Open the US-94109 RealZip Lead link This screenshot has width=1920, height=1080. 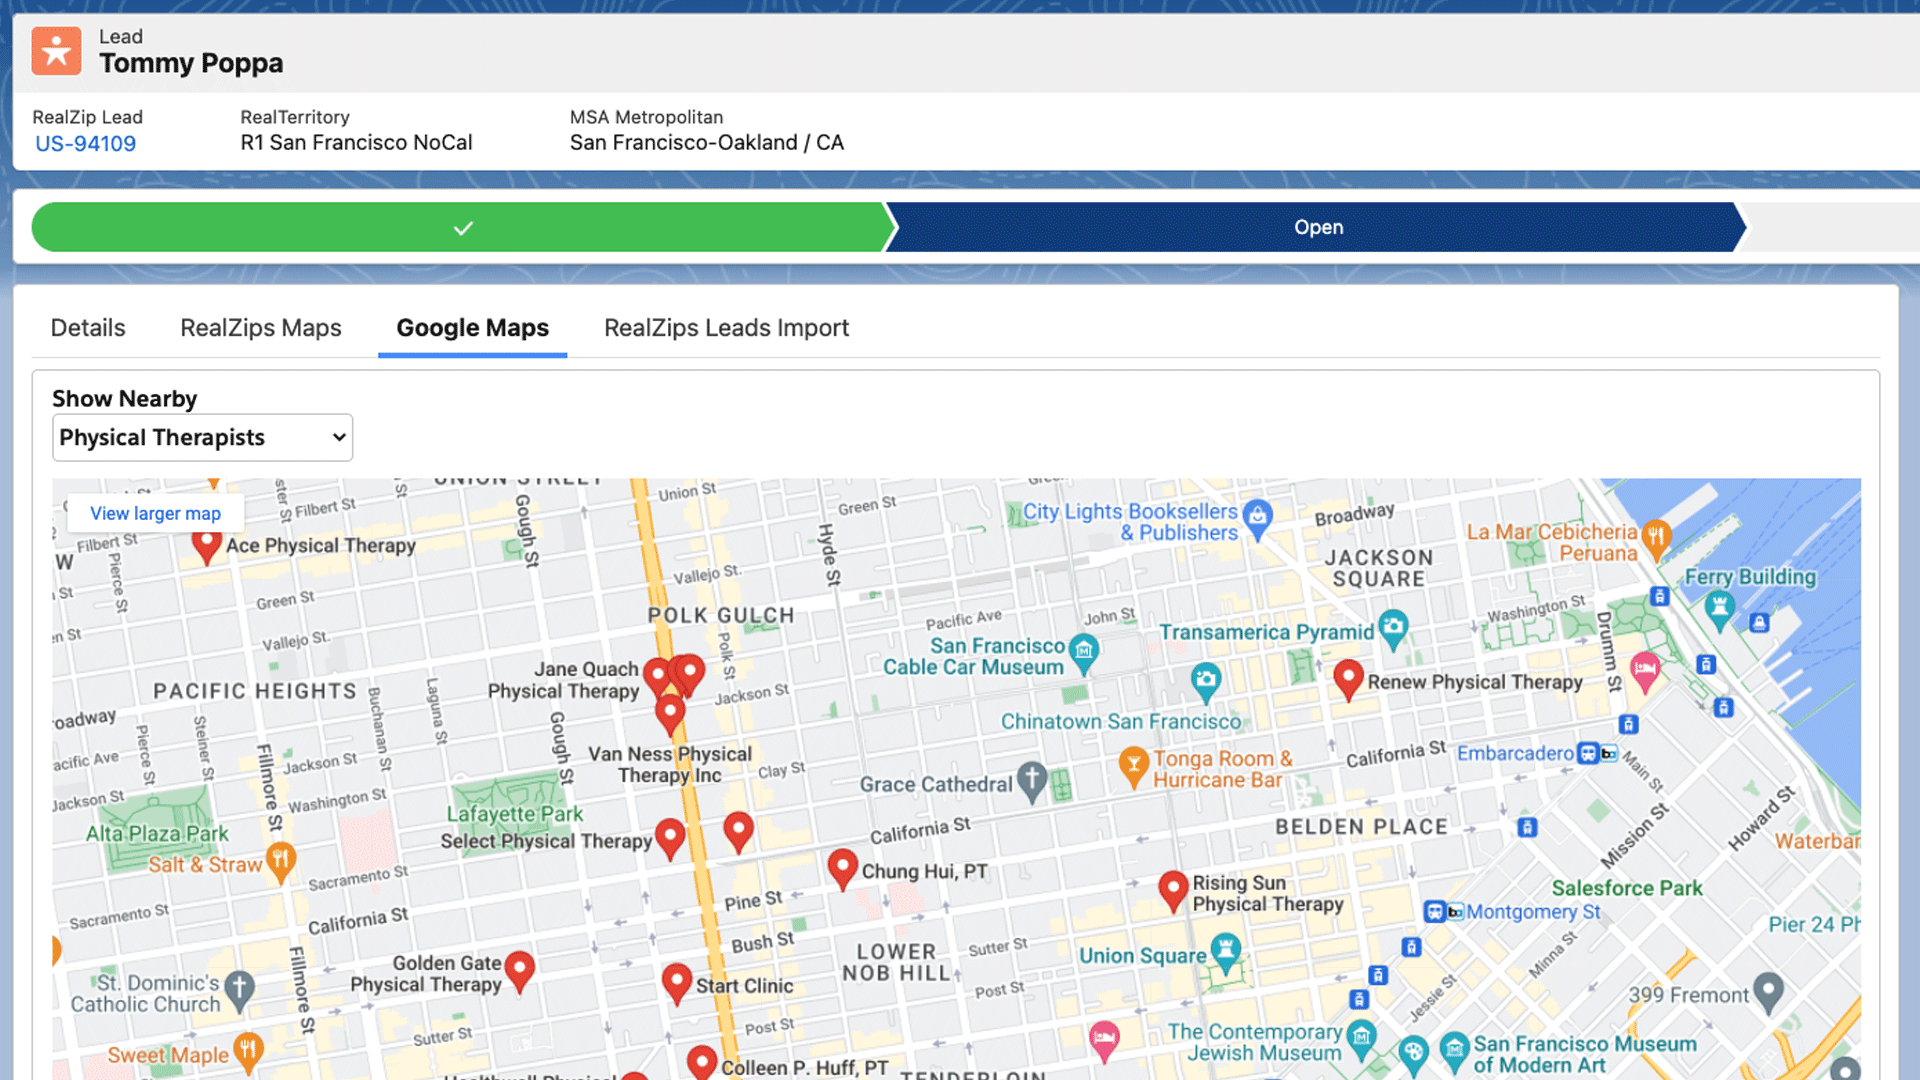click(x=85, y=143)
